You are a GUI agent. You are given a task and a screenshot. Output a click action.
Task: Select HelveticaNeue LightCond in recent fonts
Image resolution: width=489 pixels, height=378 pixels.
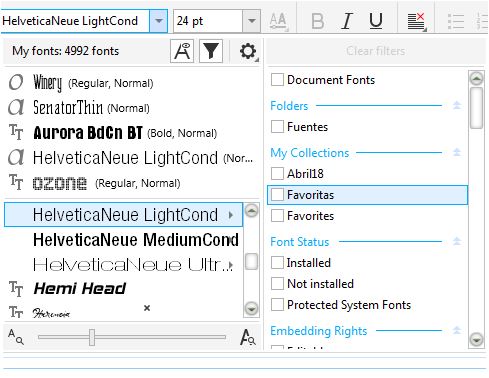coord(131,158)
